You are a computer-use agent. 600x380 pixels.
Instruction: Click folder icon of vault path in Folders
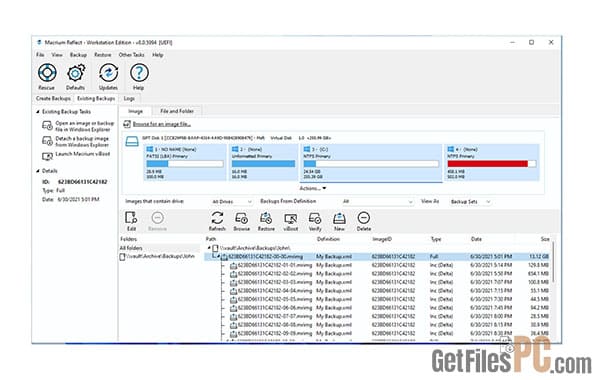click(122, 256)
